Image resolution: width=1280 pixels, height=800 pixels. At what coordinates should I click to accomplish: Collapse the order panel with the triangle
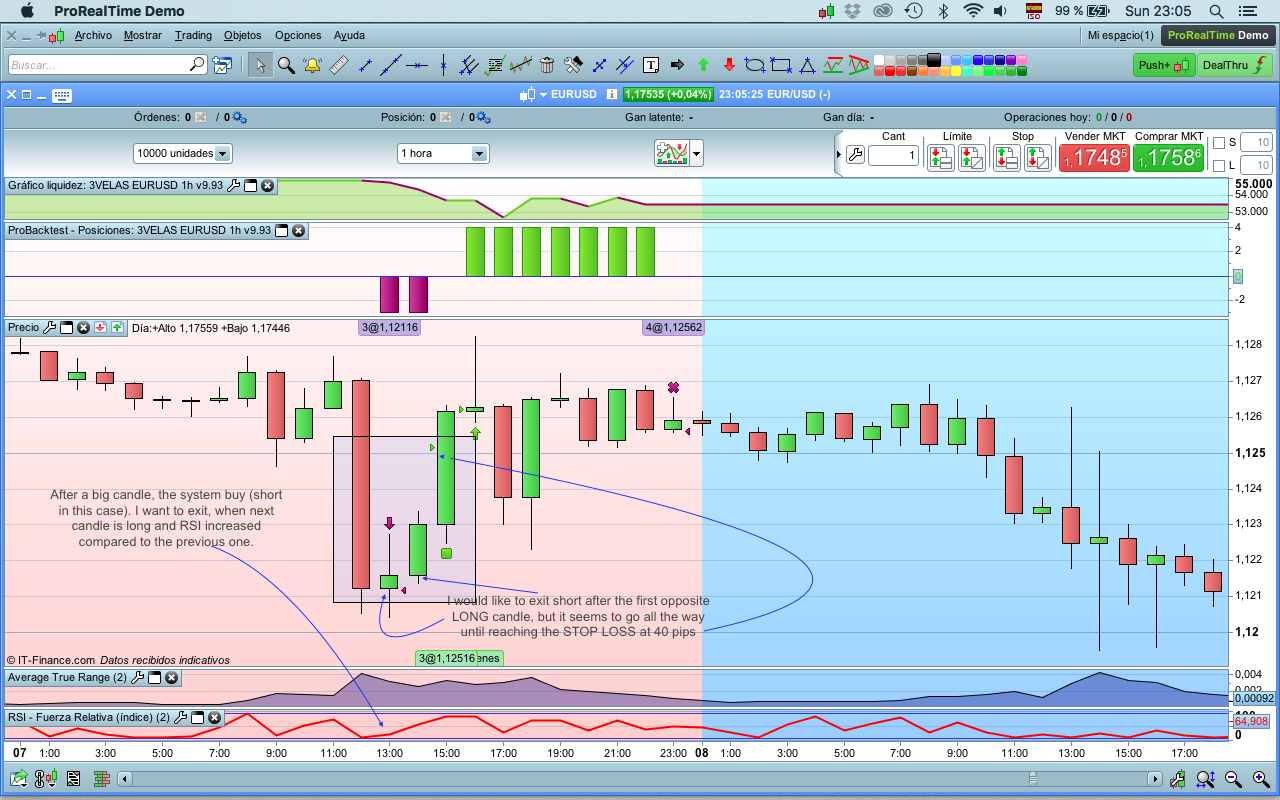tap(839, 155)
